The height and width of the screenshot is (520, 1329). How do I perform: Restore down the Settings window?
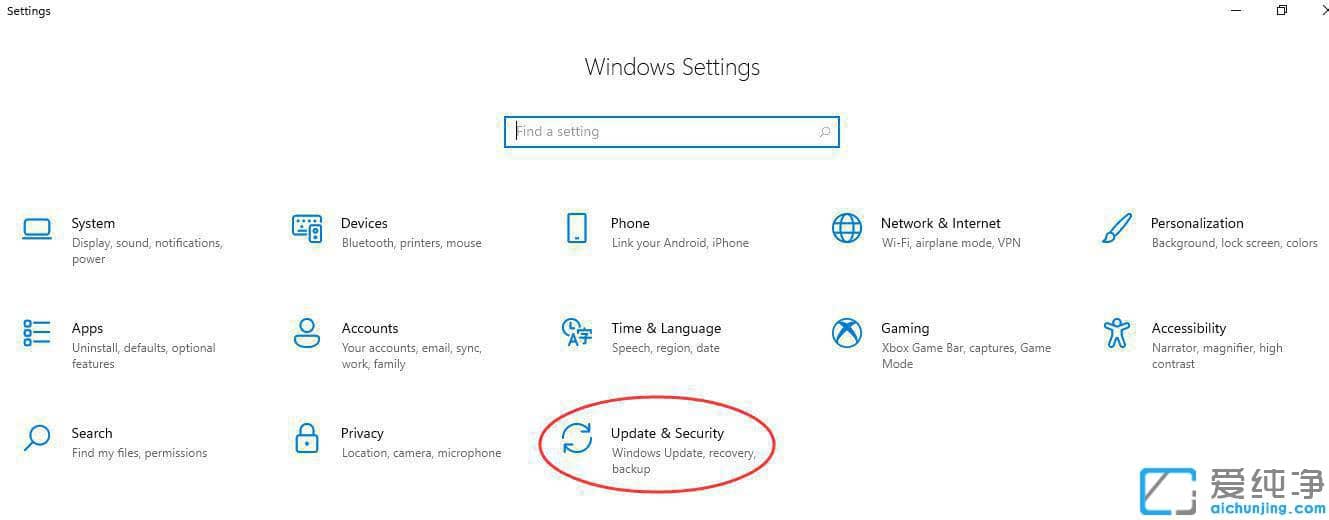pos(1281,10)
